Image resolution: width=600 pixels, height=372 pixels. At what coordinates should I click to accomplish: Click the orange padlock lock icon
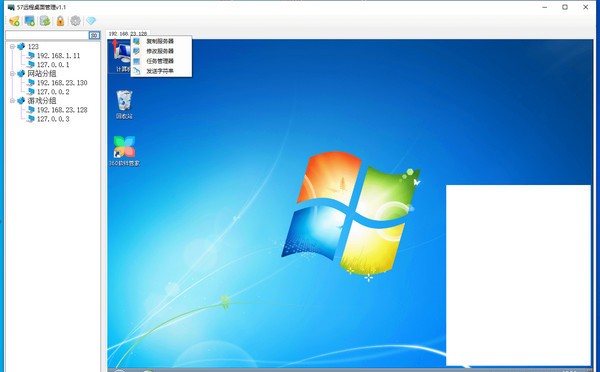60,21
